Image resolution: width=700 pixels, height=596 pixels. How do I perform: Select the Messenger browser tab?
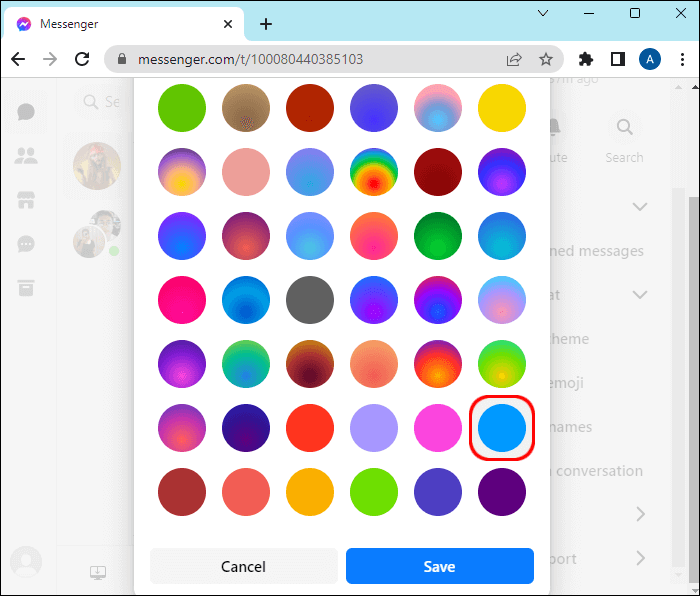point(124,24)
